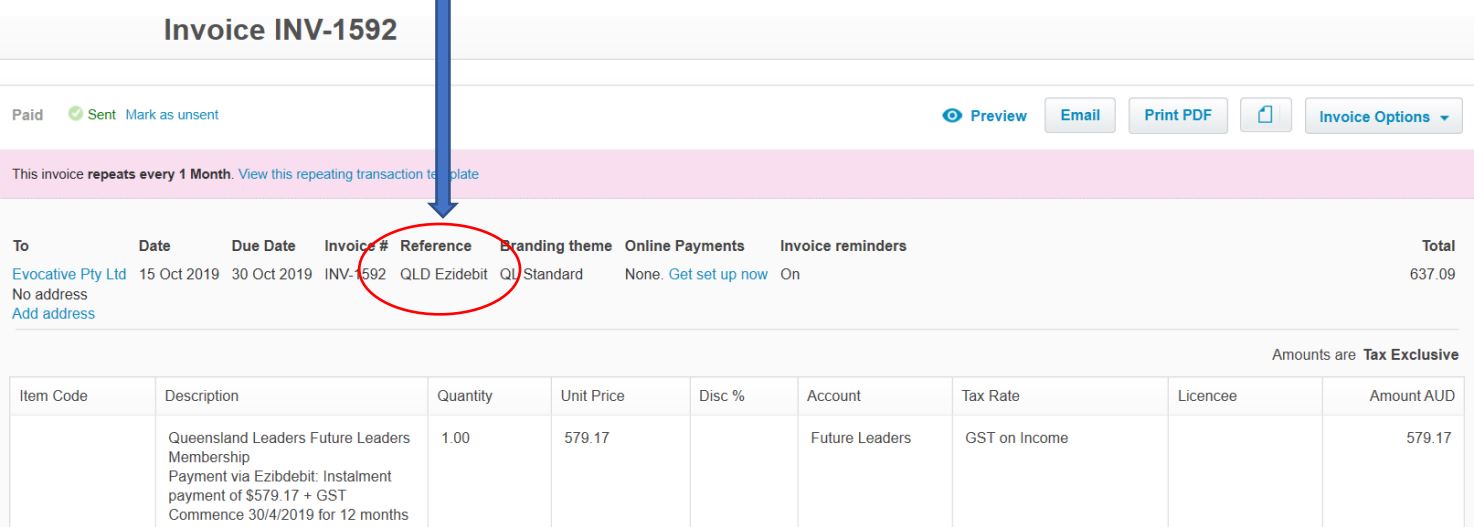Click the Preview eye icon

coord(952,116)
